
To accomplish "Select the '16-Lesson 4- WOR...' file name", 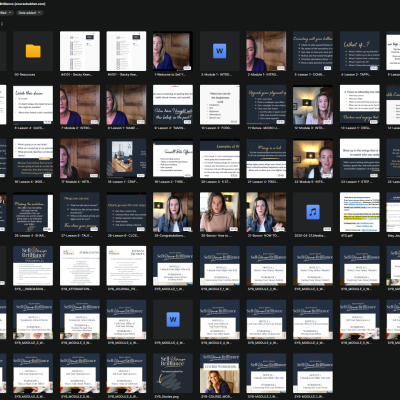I will tap(29, 182).
